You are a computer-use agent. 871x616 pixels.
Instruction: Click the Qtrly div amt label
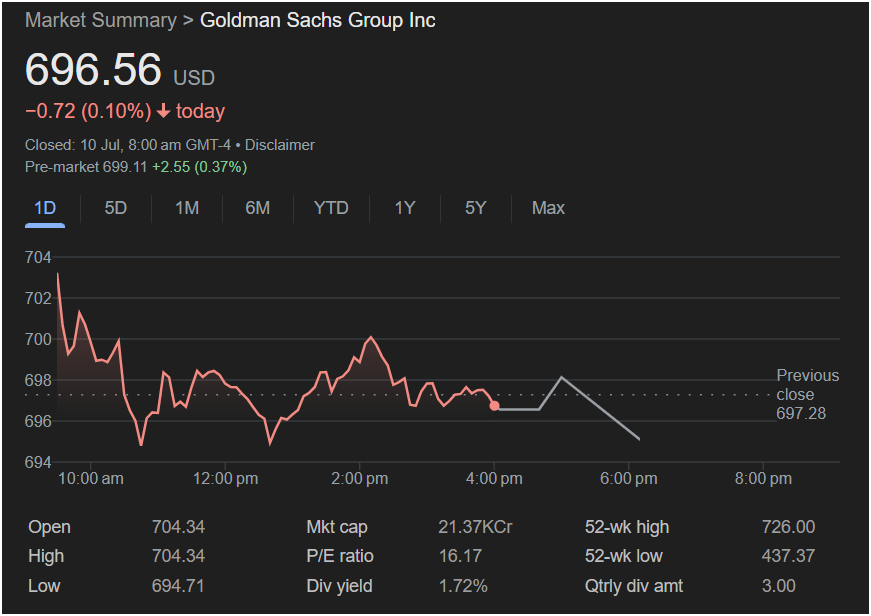pyautogui.click(x=634, y=586)
